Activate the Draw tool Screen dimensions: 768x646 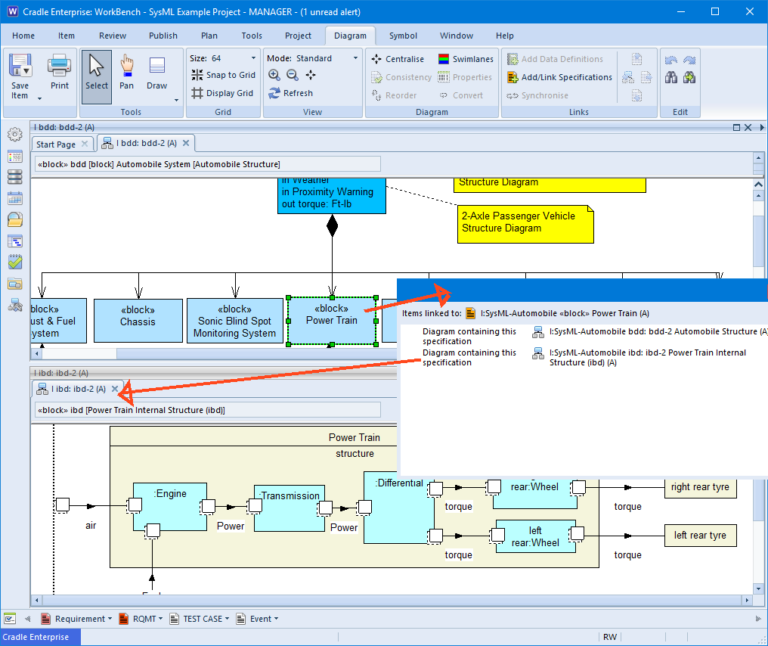click(157, 73)
